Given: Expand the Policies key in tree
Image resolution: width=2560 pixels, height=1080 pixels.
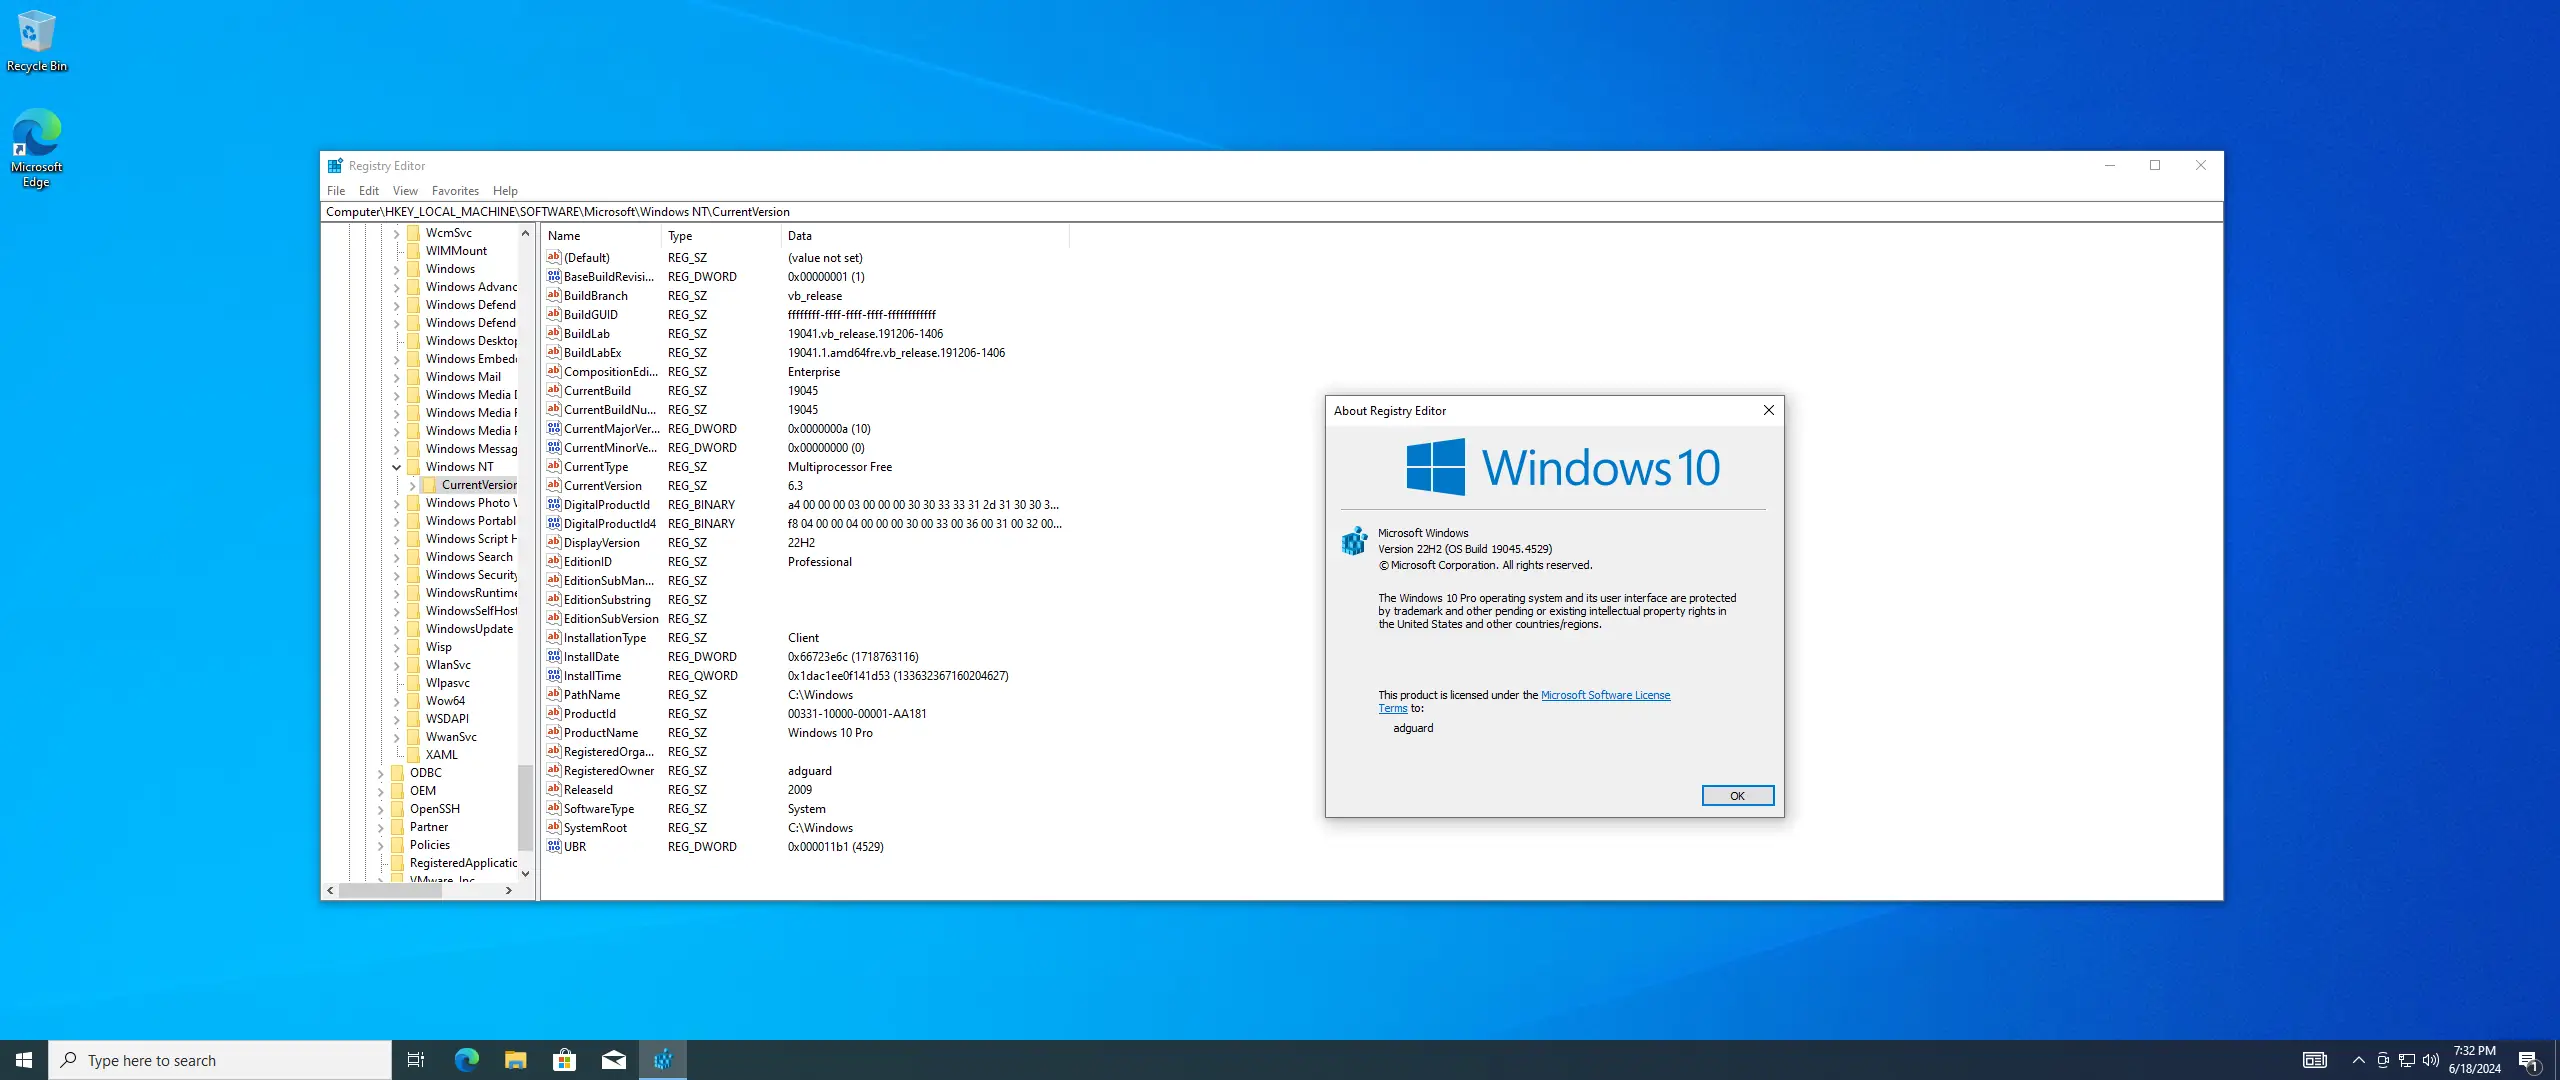Looking at the screenshot, I should tap(380, 845).
